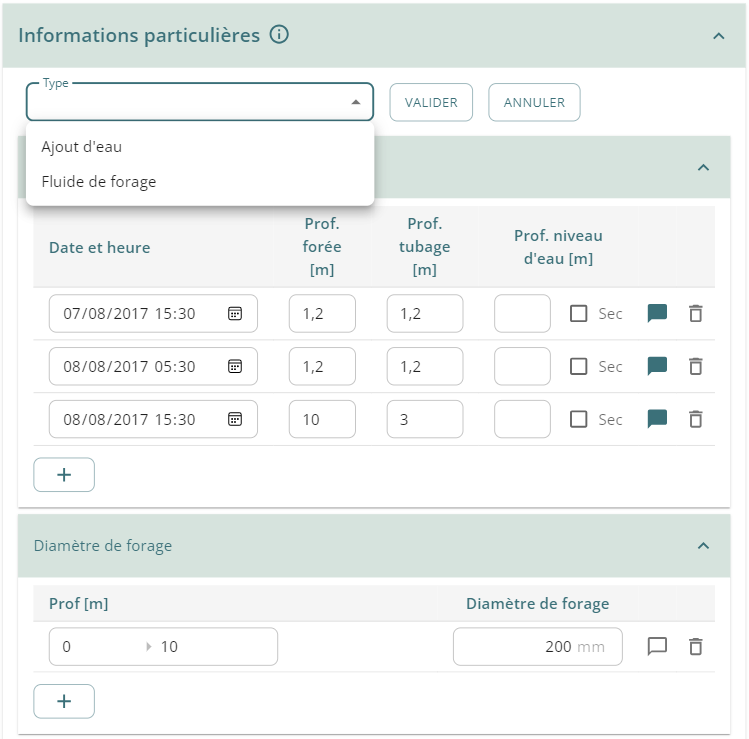Screen dimensions: 749x739
Task: Check Sec for the 08/08/2017 05:30 row
Action: 578,367
